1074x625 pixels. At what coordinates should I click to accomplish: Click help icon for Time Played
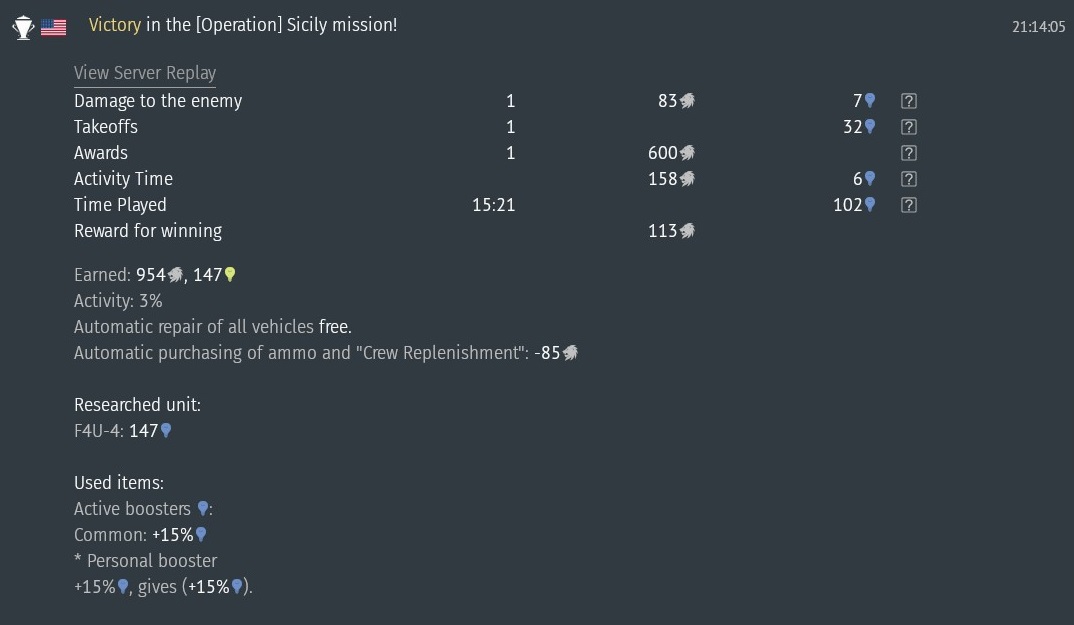pos(908,205)
